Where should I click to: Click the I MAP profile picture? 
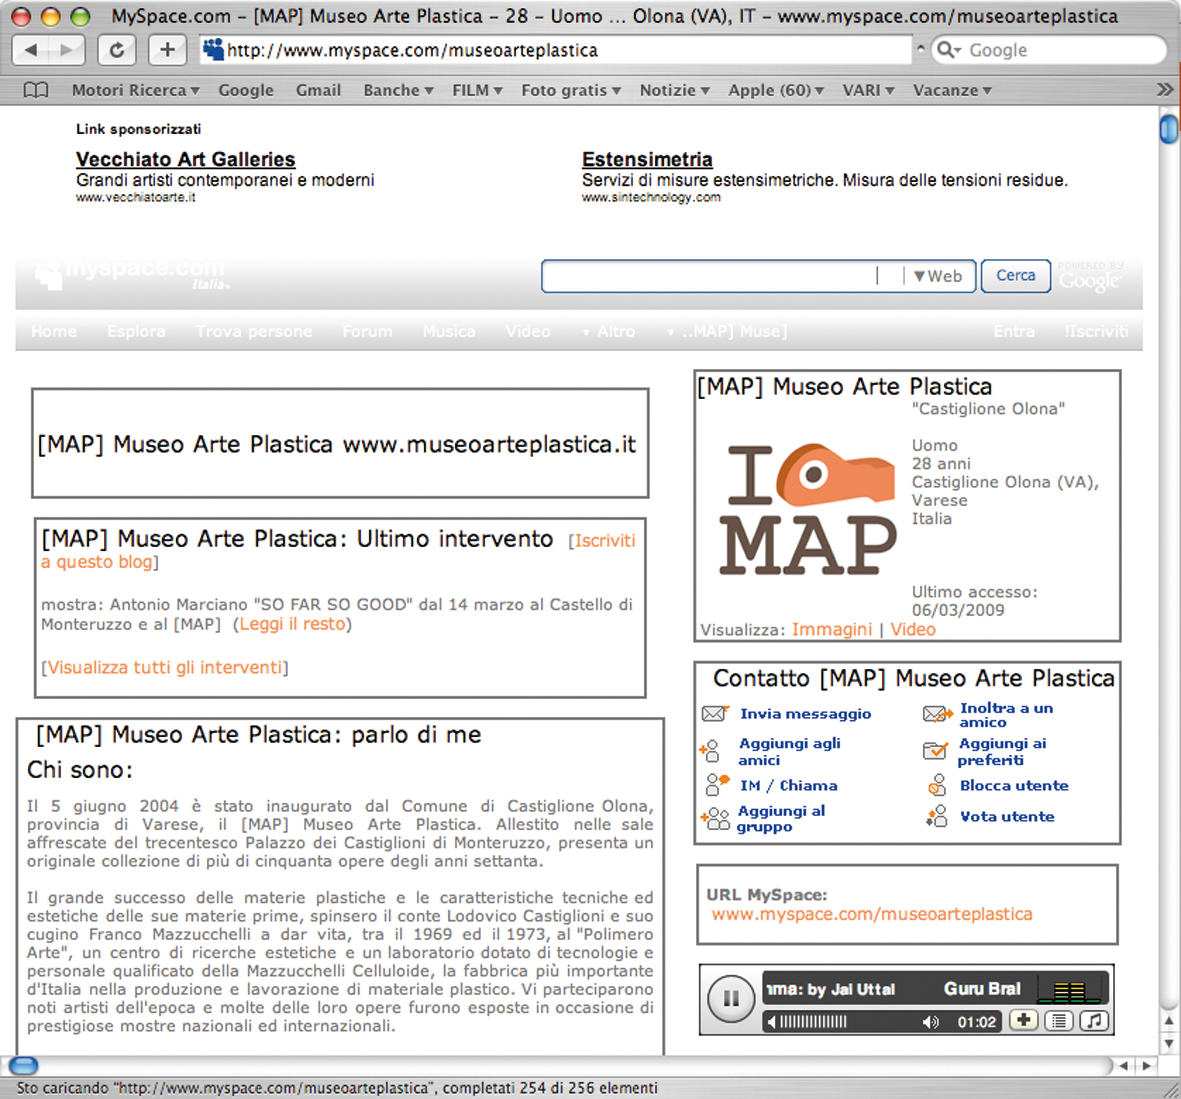pyautogui.click(x=807, y=508)
